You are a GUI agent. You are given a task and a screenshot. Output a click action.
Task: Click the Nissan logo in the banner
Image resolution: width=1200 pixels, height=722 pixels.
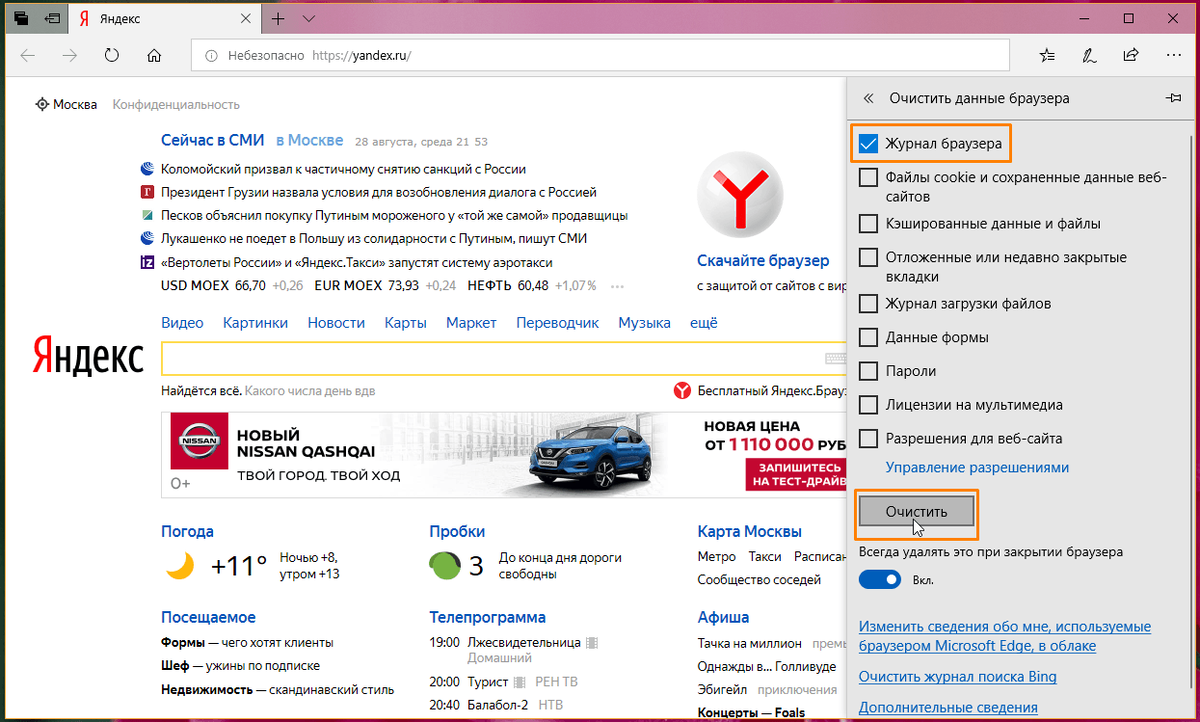198,441
